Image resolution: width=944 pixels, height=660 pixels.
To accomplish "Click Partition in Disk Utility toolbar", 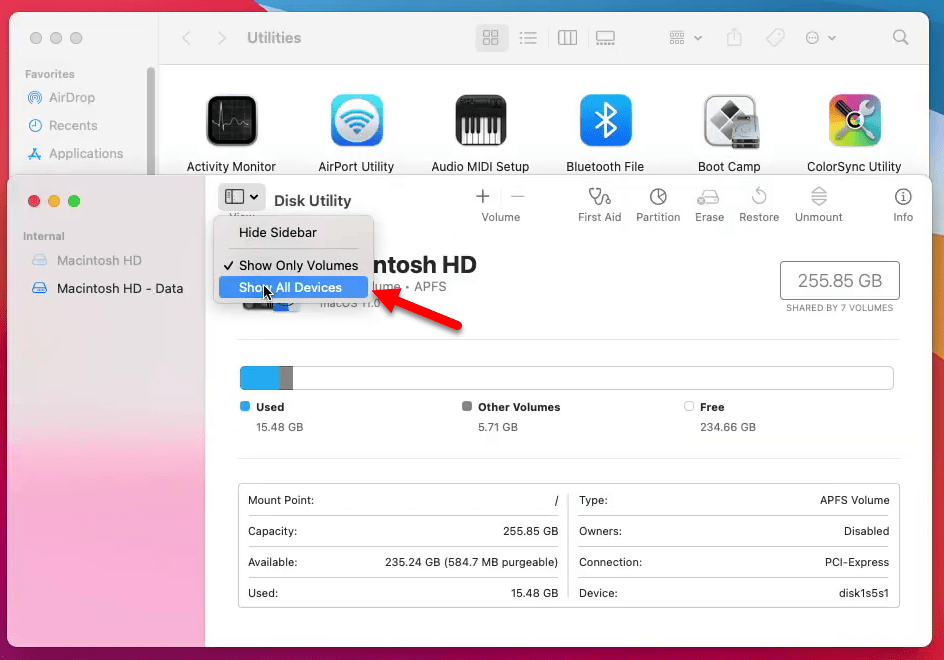I will (658, 205).
